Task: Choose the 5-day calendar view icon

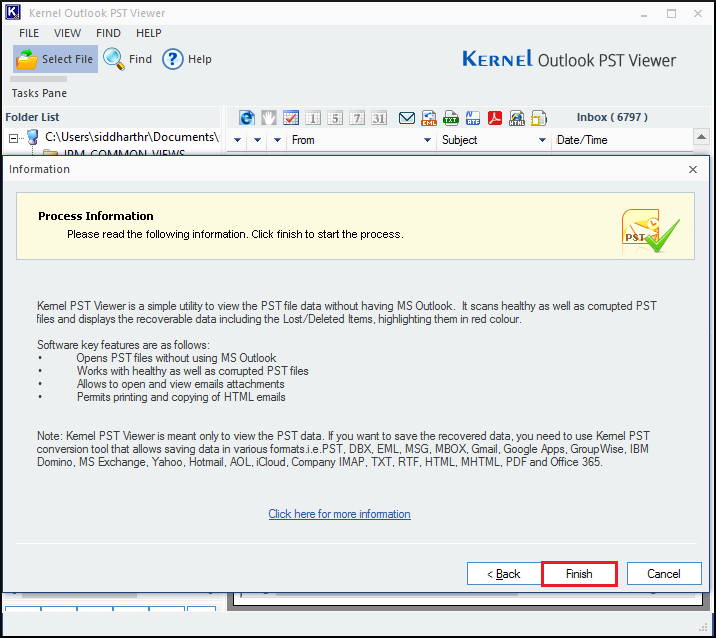Action: (x=335, y=118)
